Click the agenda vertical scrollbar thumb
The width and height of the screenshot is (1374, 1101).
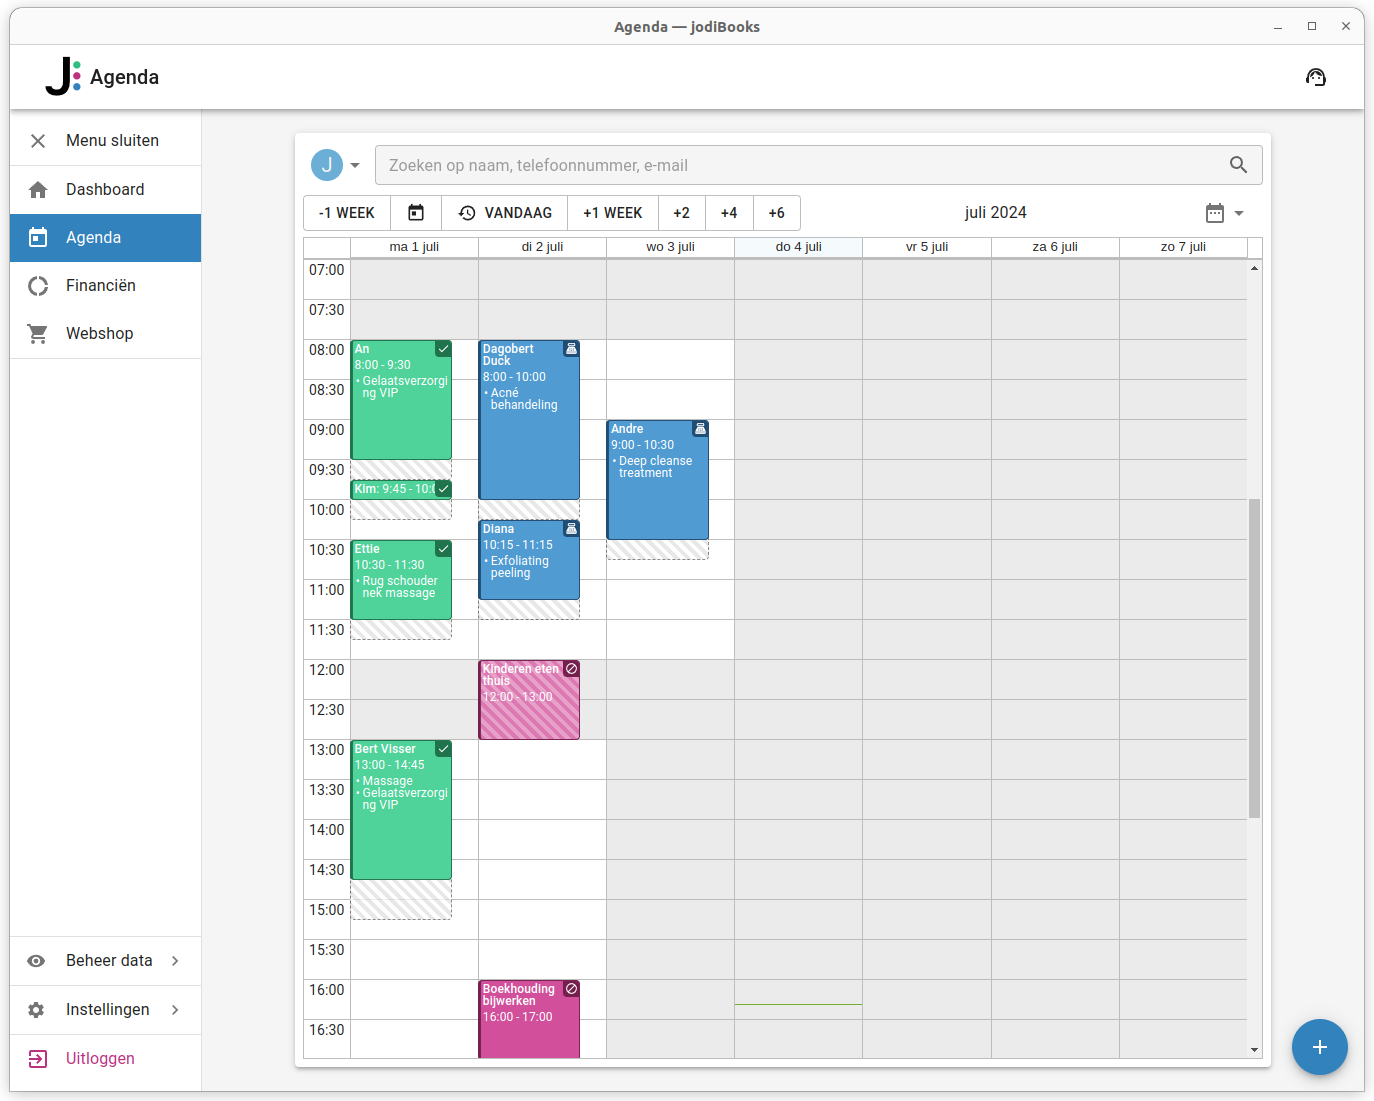coord(1254,658)
